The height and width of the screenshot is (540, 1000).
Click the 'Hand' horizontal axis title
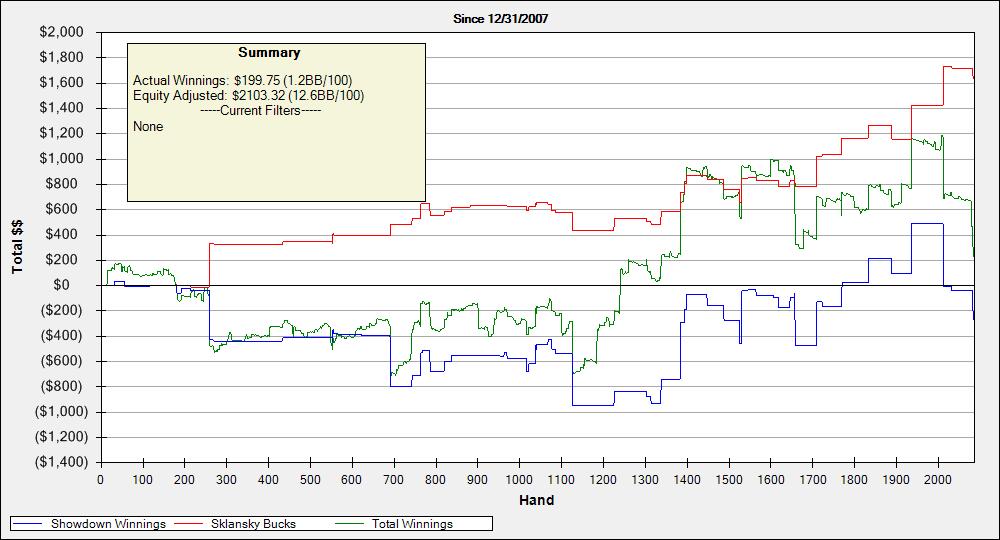pos(537,500)
